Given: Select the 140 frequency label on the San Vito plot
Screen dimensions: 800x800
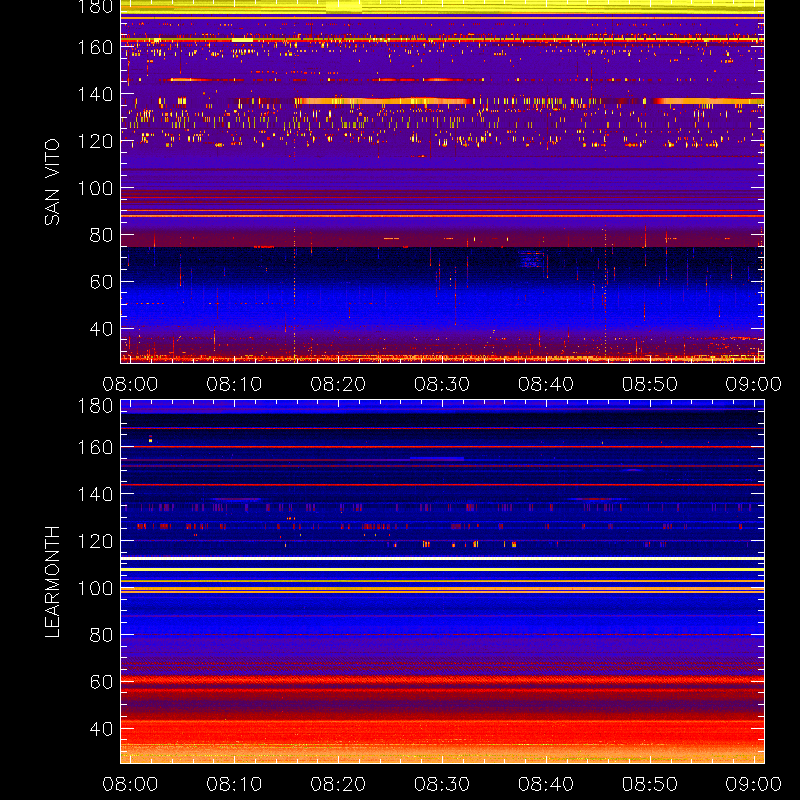Looking at the screenshot, I should click(x=95, y=94).
